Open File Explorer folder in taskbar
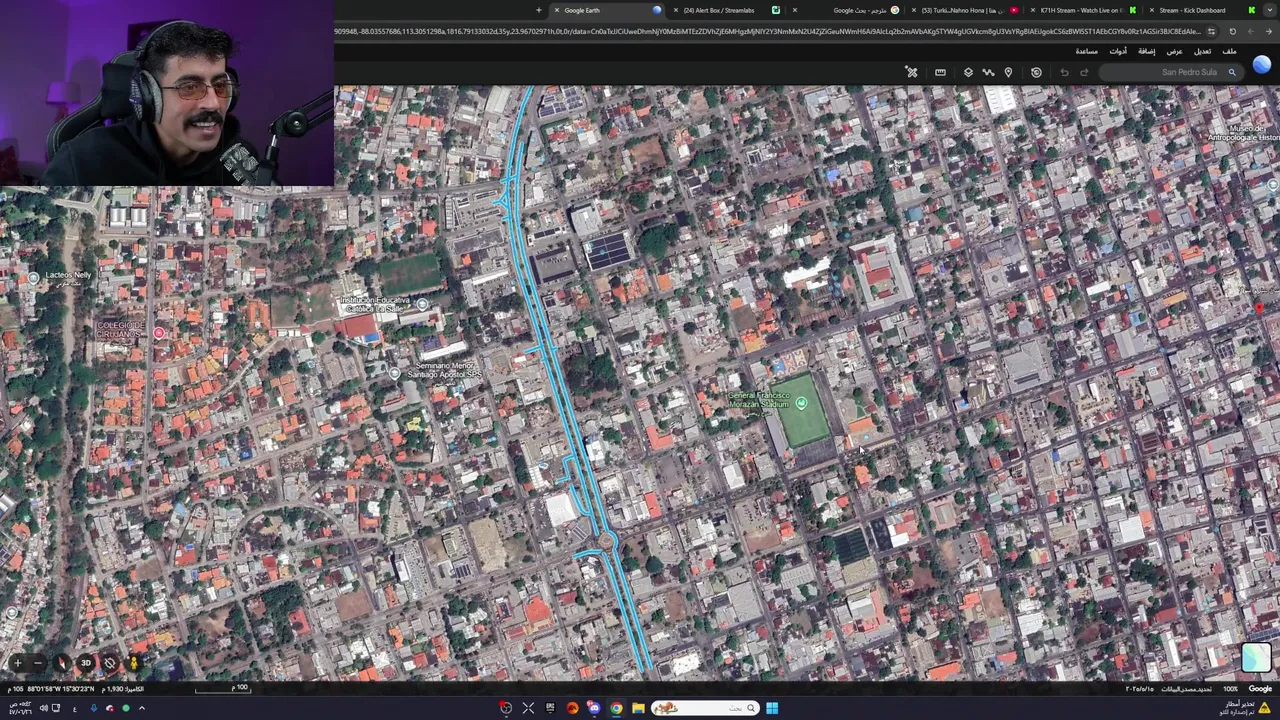 (x=638, y=708)
